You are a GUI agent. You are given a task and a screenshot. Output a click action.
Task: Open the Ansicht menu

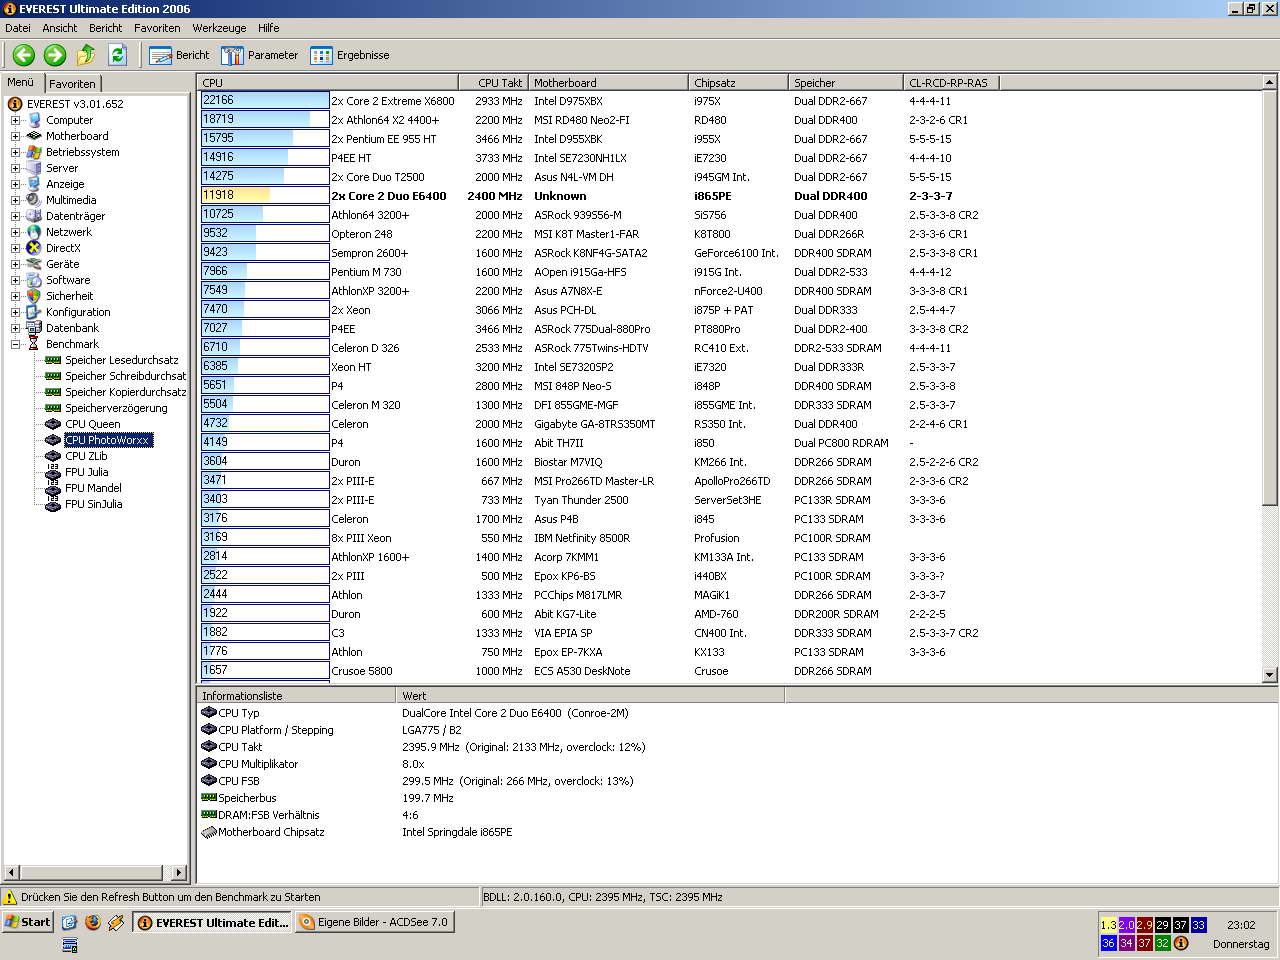pos(60,28)
